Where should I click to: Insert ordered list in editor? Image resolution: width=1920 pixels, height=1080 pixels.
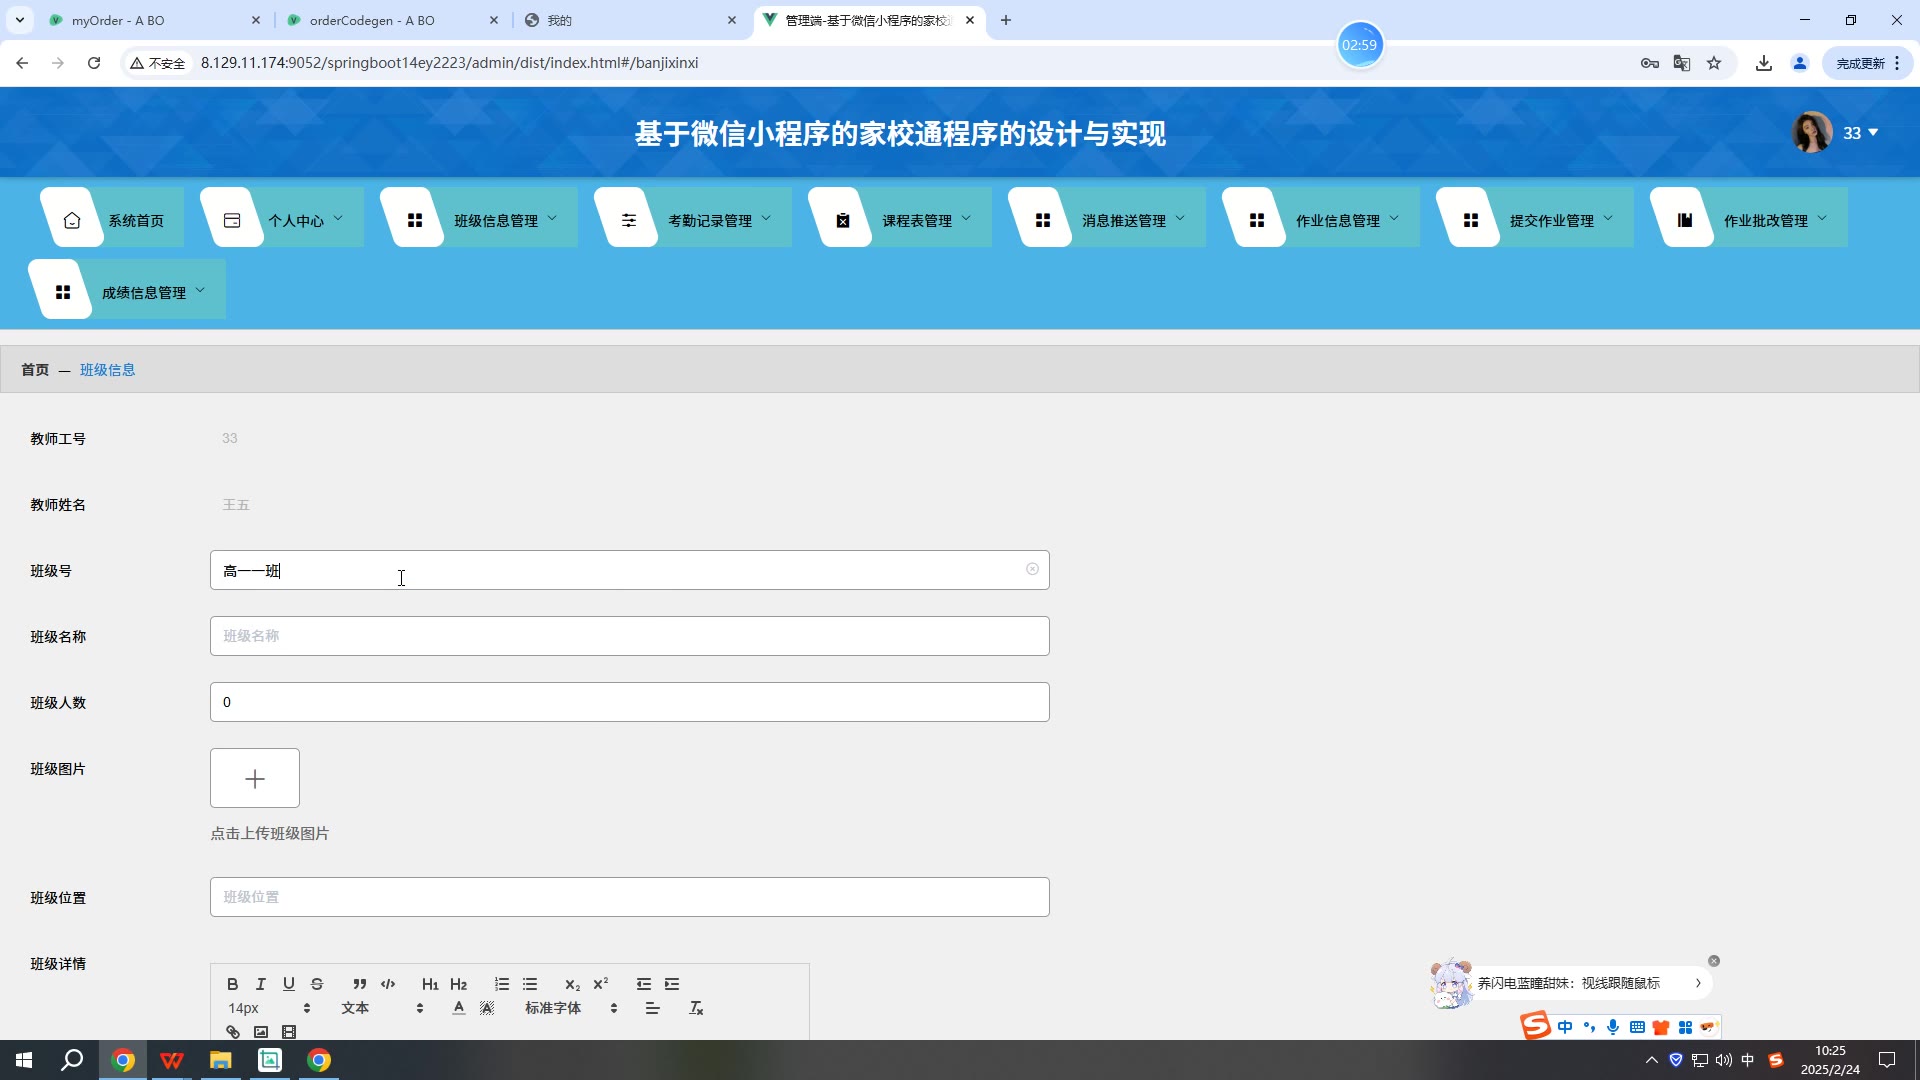502,984
